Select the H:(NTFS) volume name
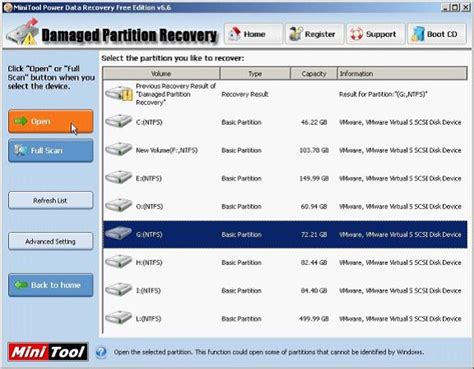Screen dimensions: 474x369 click(x=149, y=263)
